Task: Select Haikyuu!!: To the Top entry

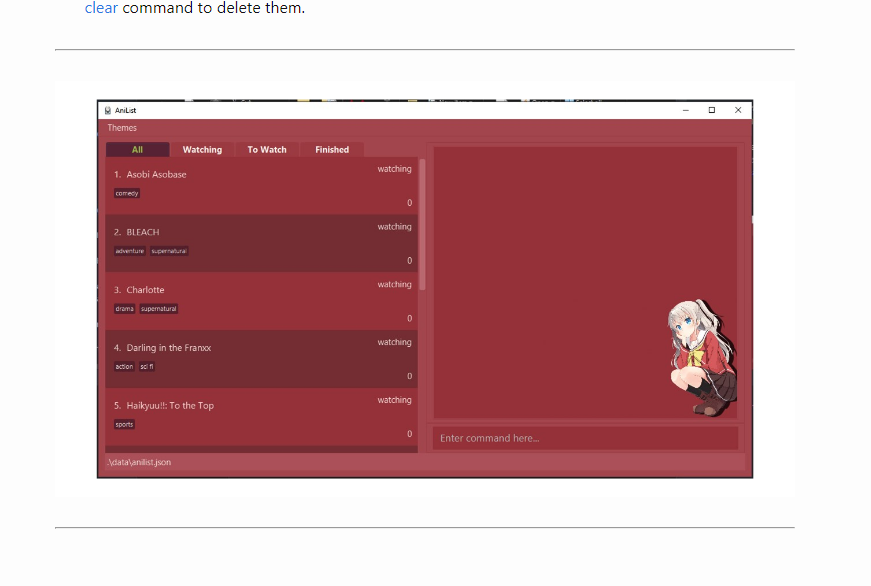Action: click(261, 417)
